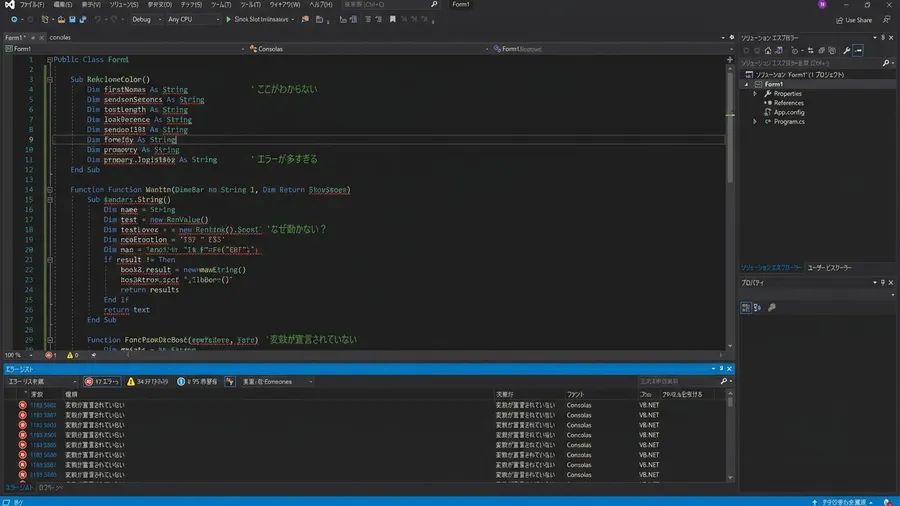Click the Visual Studio logo icon
Viewport: 900px width, 506px height.
[x=9, y=5]
